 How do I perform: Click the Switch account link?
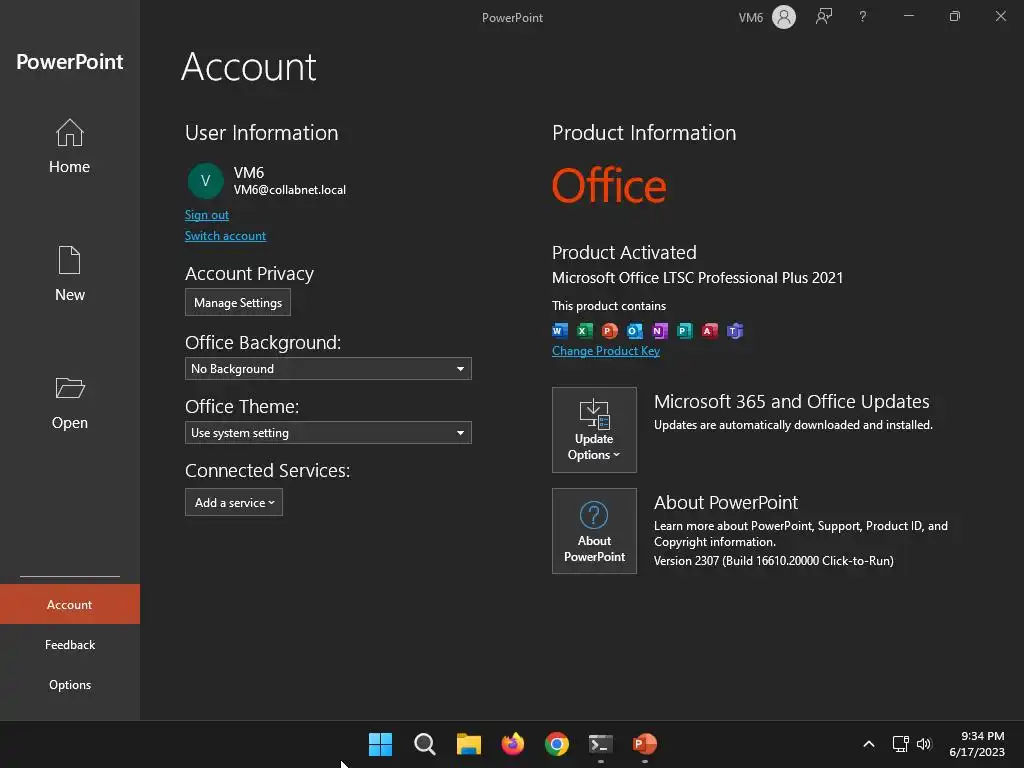pyautogui.click(x=225, y=236)
